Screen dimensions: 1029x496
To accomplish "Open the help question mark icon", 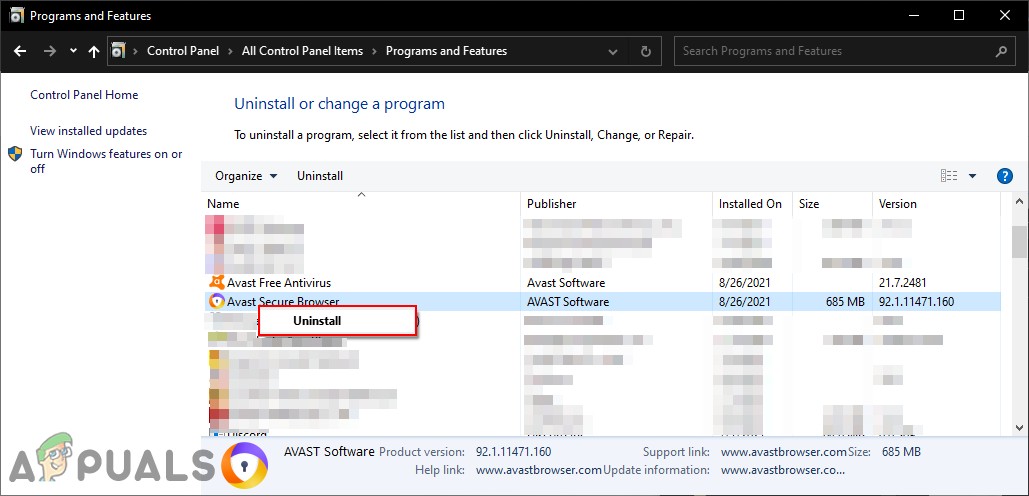I will 1005,176.
